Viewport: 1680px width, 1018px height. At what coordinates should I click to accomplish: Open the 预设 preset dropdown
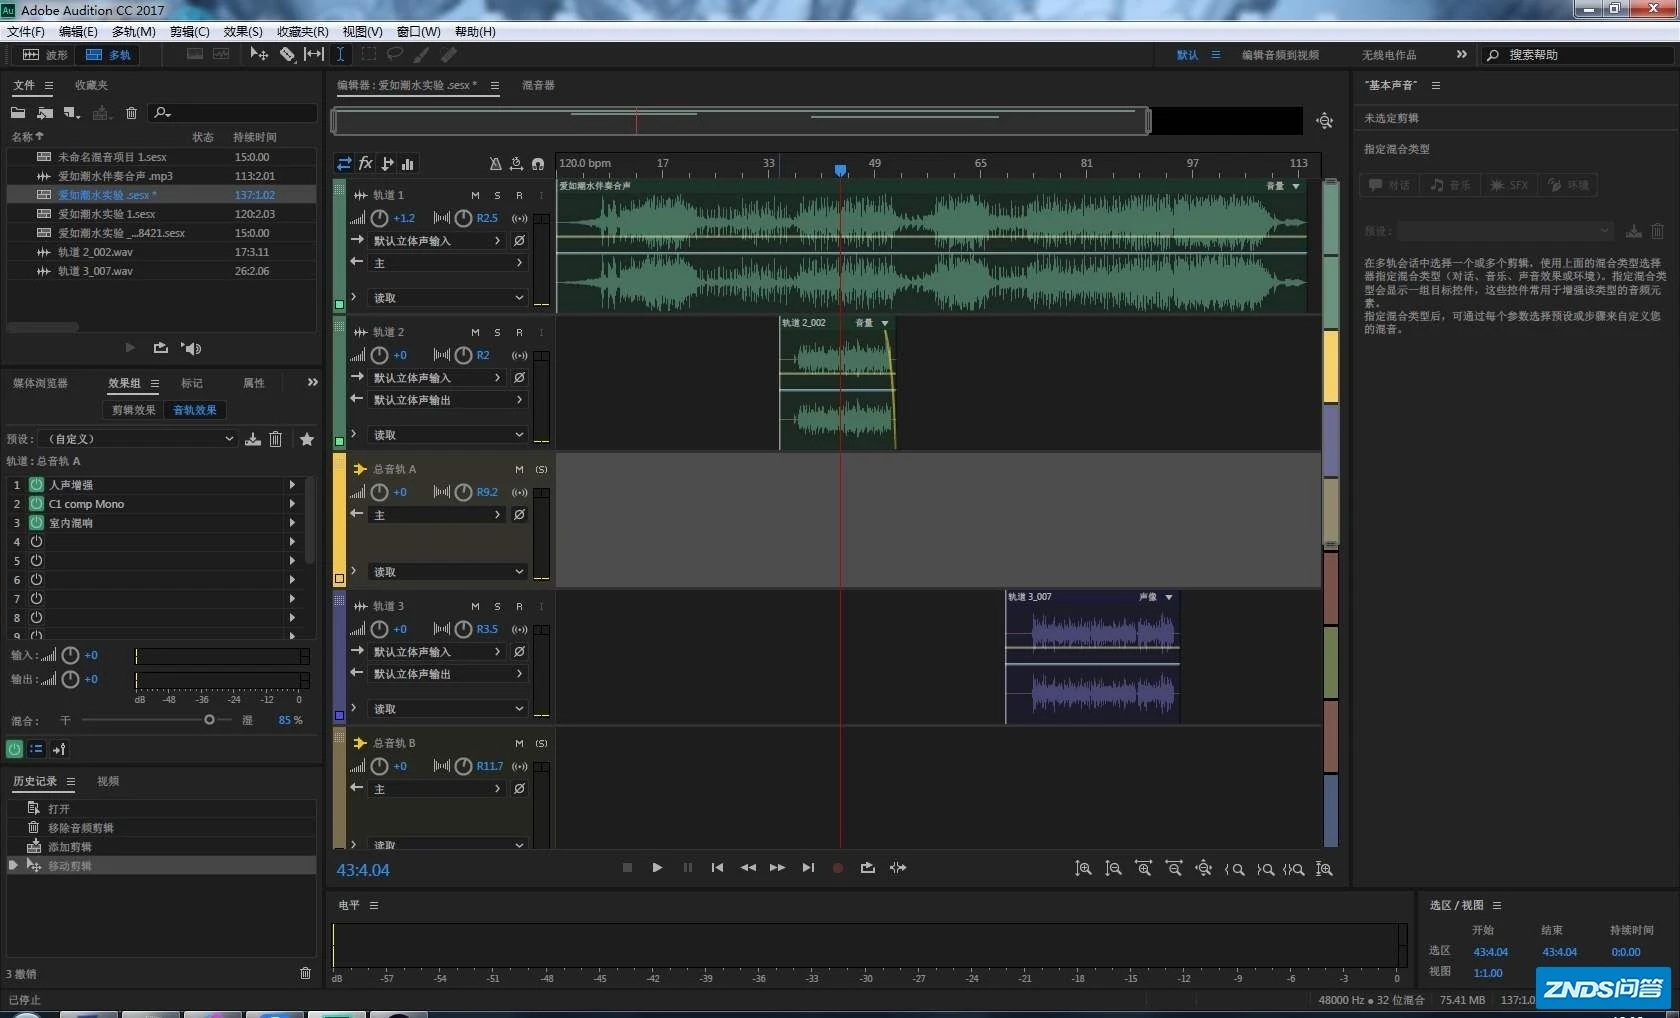coord(138,439)
